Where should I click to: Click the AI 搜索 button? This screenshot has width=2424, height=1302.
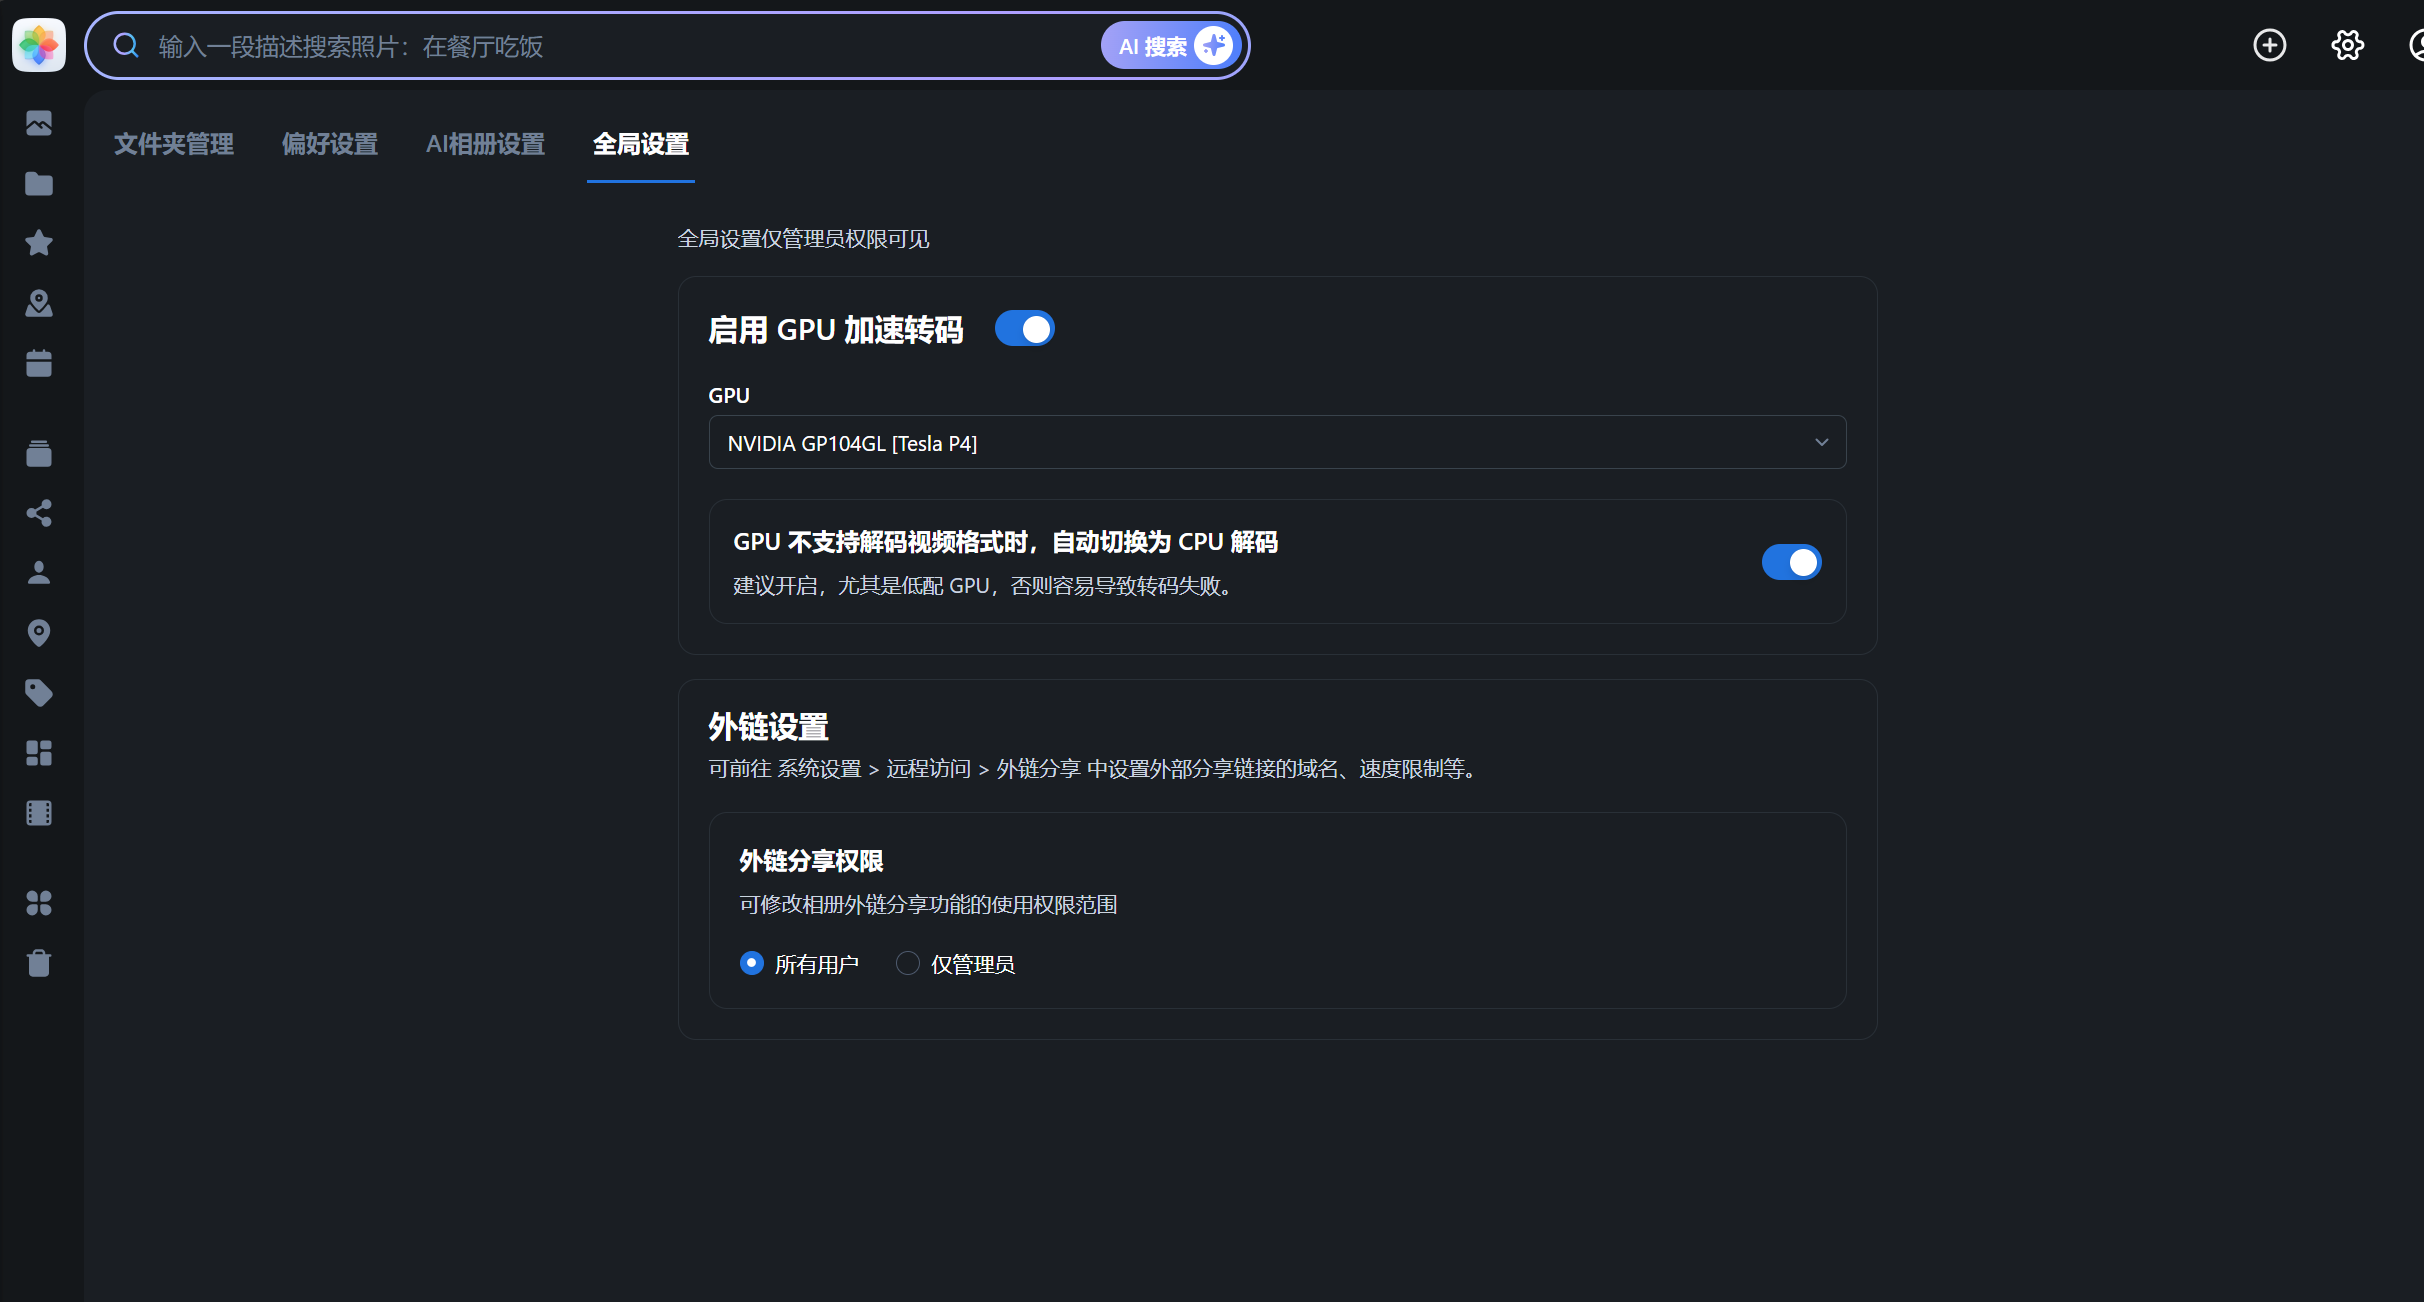point(1170,45)
